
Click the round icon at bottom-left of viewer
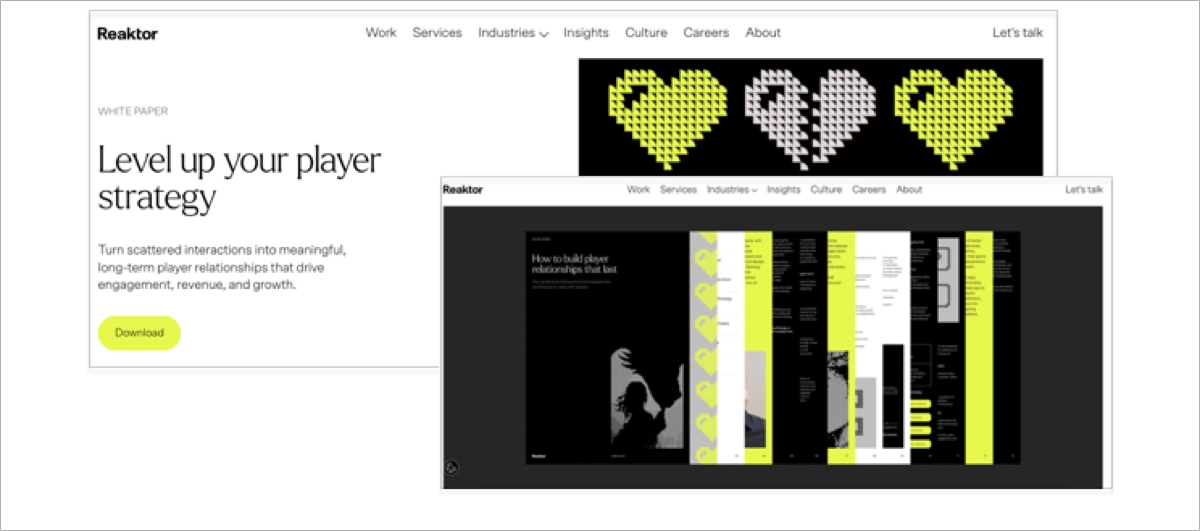click(452, 465)
